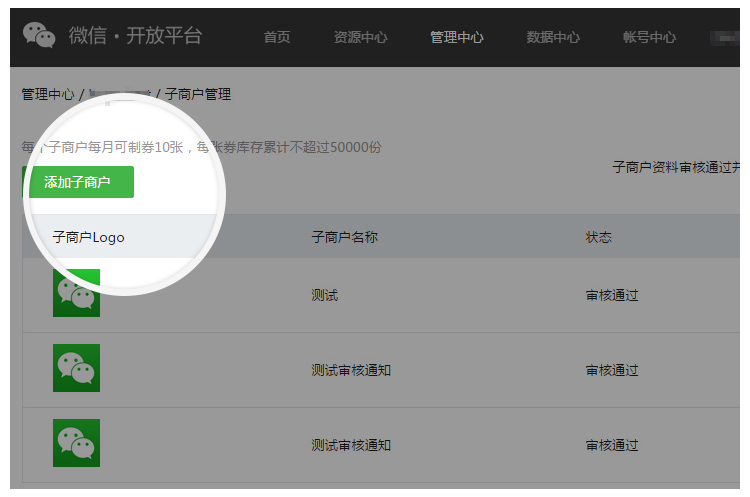Click the 微信·开放平台 title text
Image resolution: width=750 pixels, height=497 pixels.
[x=135, y=36]
